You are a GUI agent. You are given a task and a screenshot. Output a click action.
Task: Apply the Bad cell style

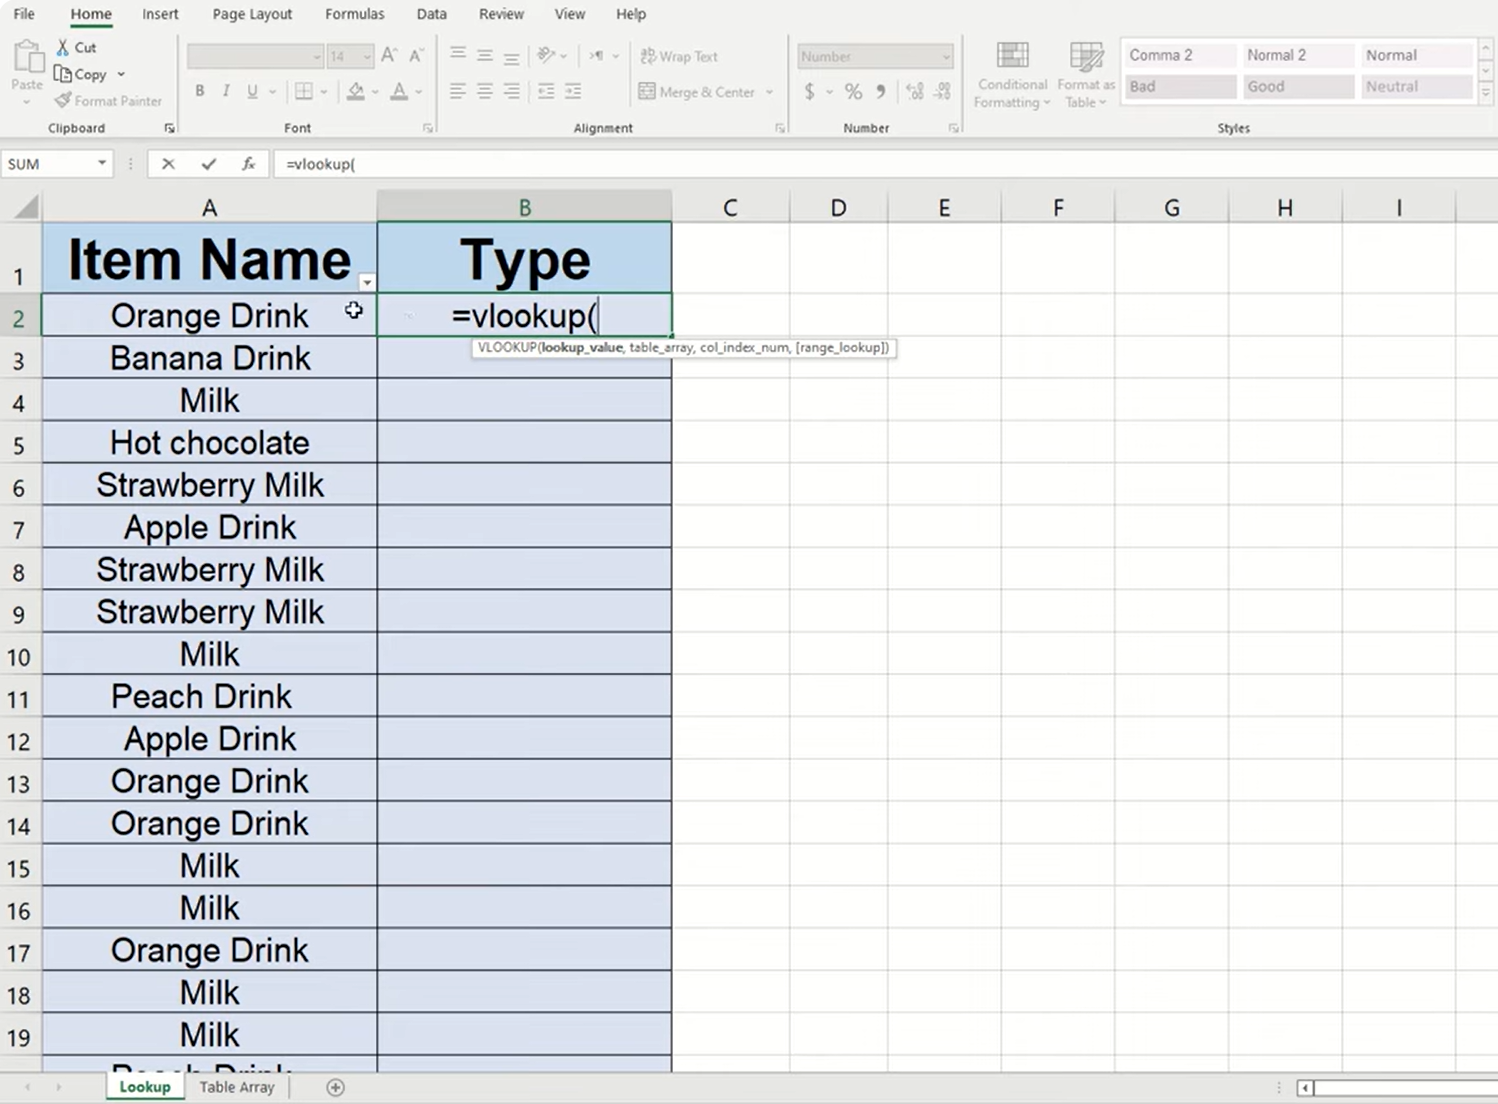[x=1180, y=87]
